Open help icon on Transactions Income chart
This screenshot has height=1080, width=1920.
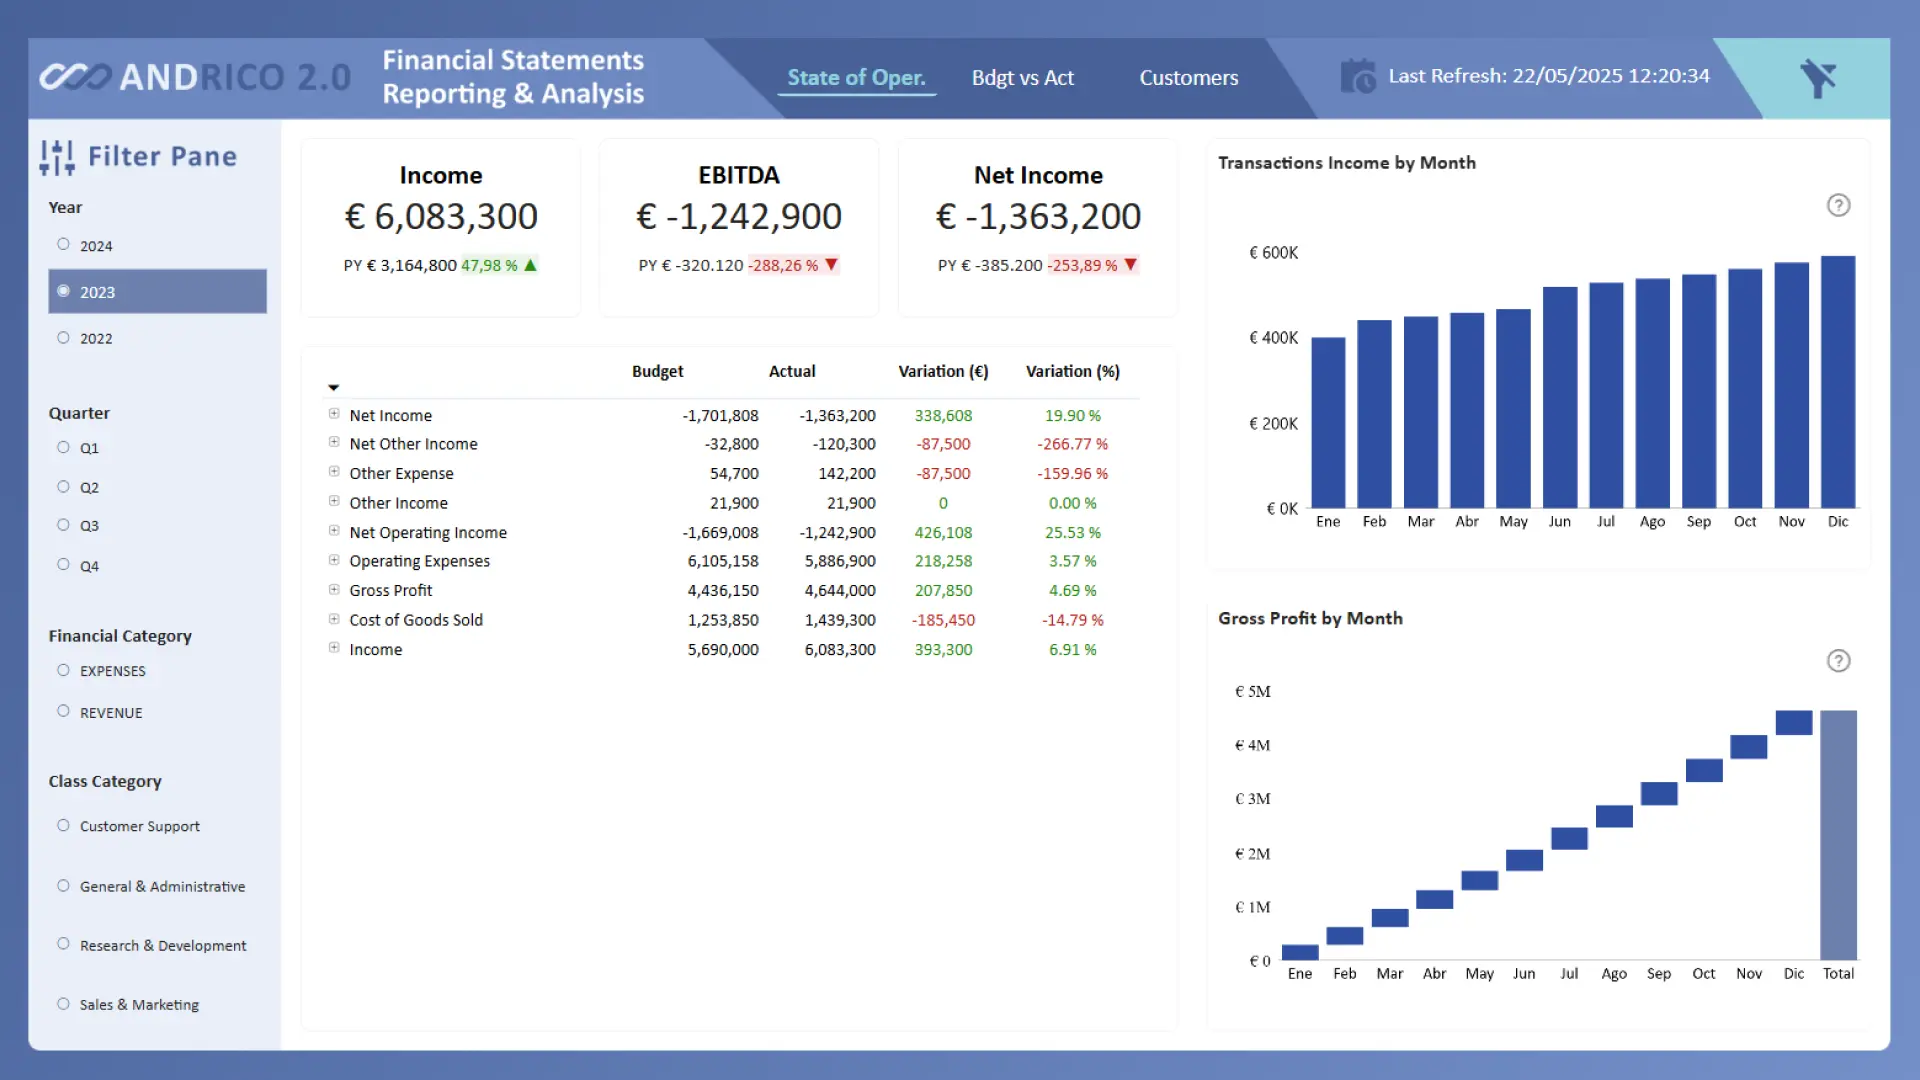click(1838, 205)
